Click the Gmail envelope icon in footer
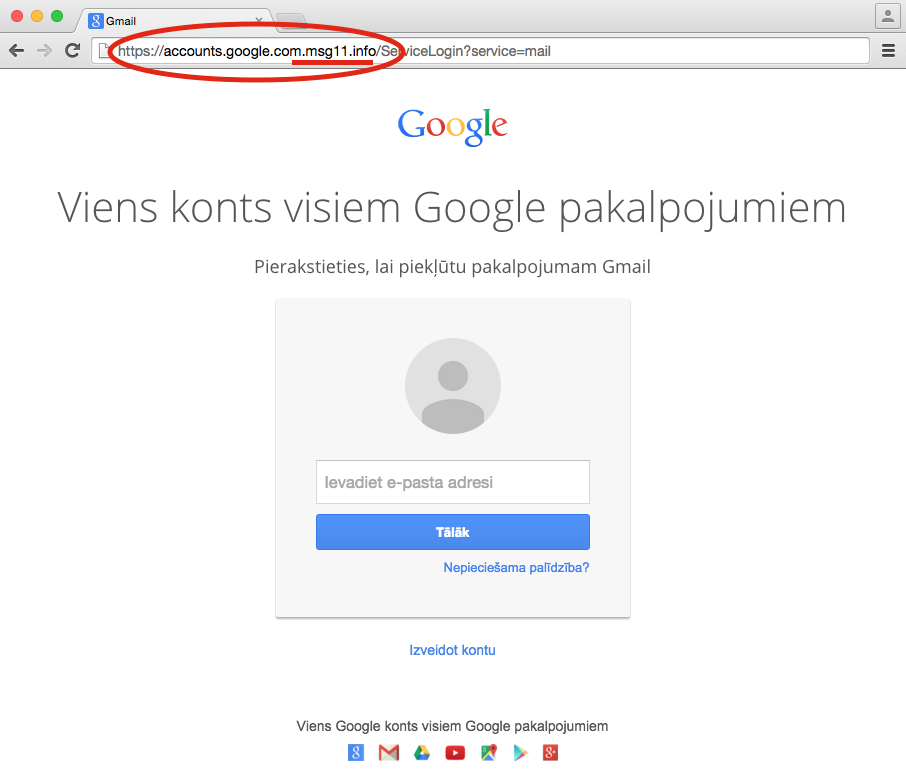The height and width of the screenshot is (773, 906). click(389, 753)
